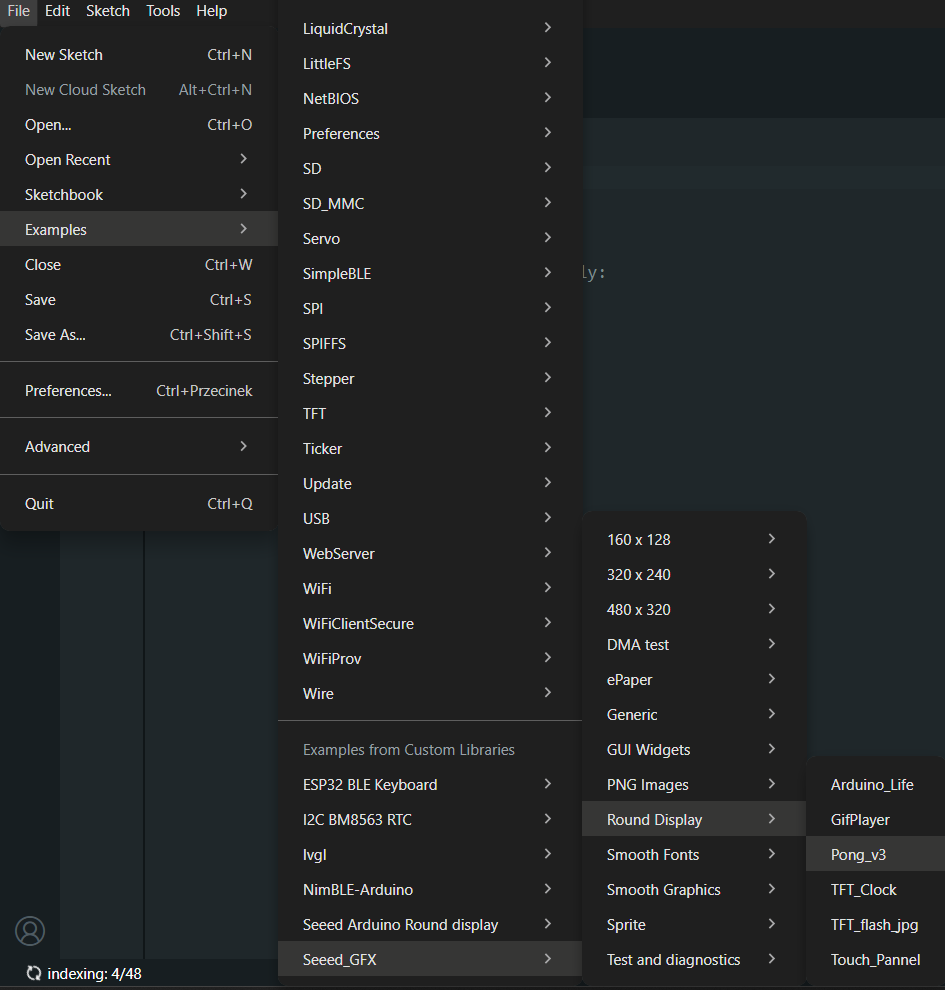Open the Touch_Pannel example

click(875, 959)
